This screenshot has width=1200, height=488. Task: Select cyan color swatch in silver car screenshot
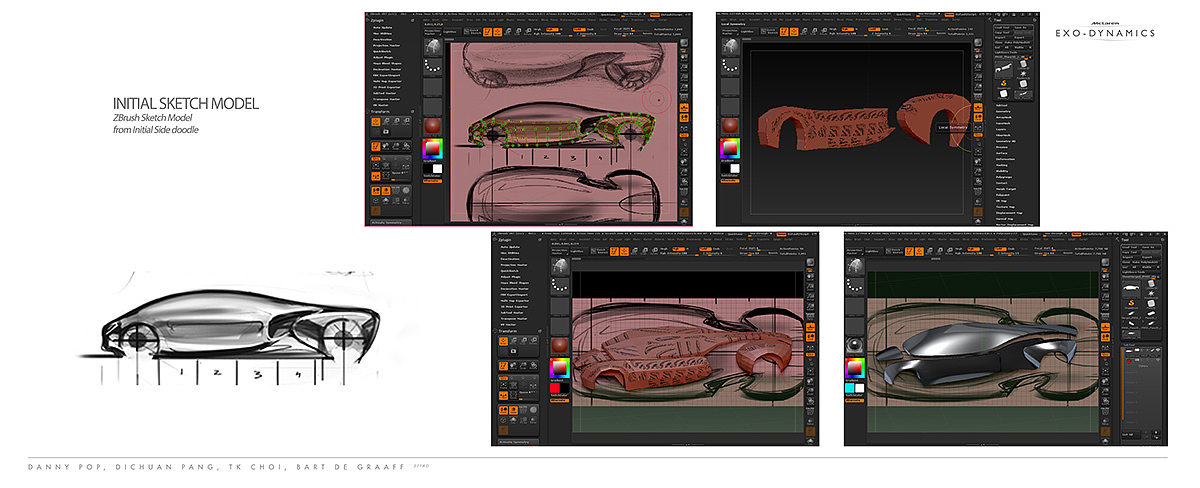850,387
